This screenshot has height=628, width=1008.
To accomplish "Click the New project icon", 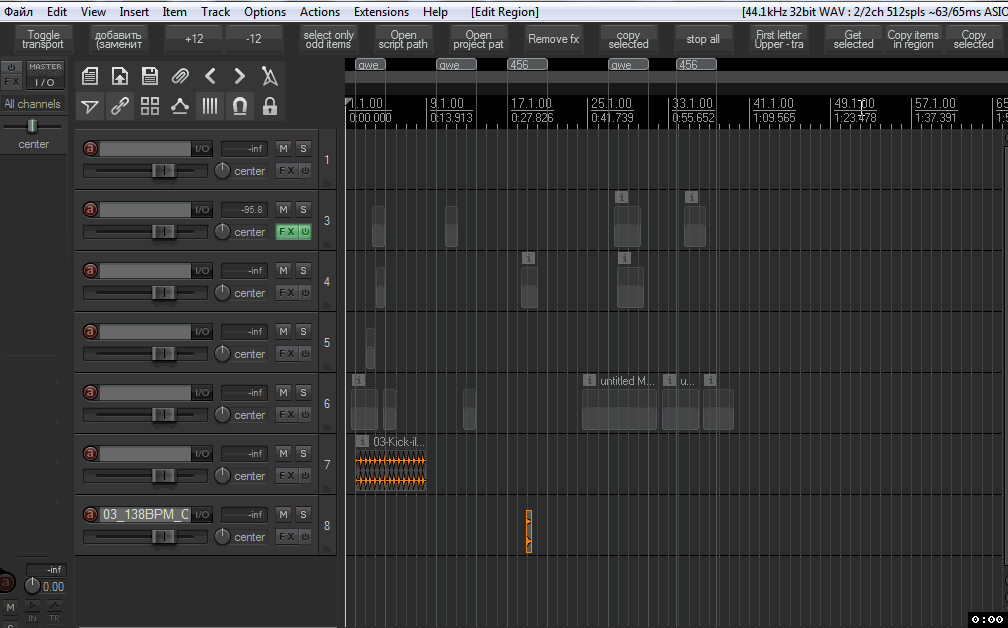I will 90,76.
